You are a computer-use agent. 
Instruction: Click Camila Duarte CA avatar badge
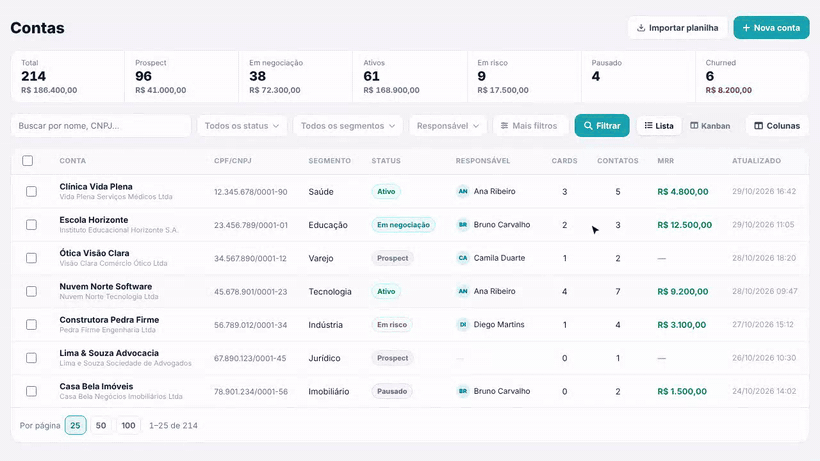(x=463, y=258)
